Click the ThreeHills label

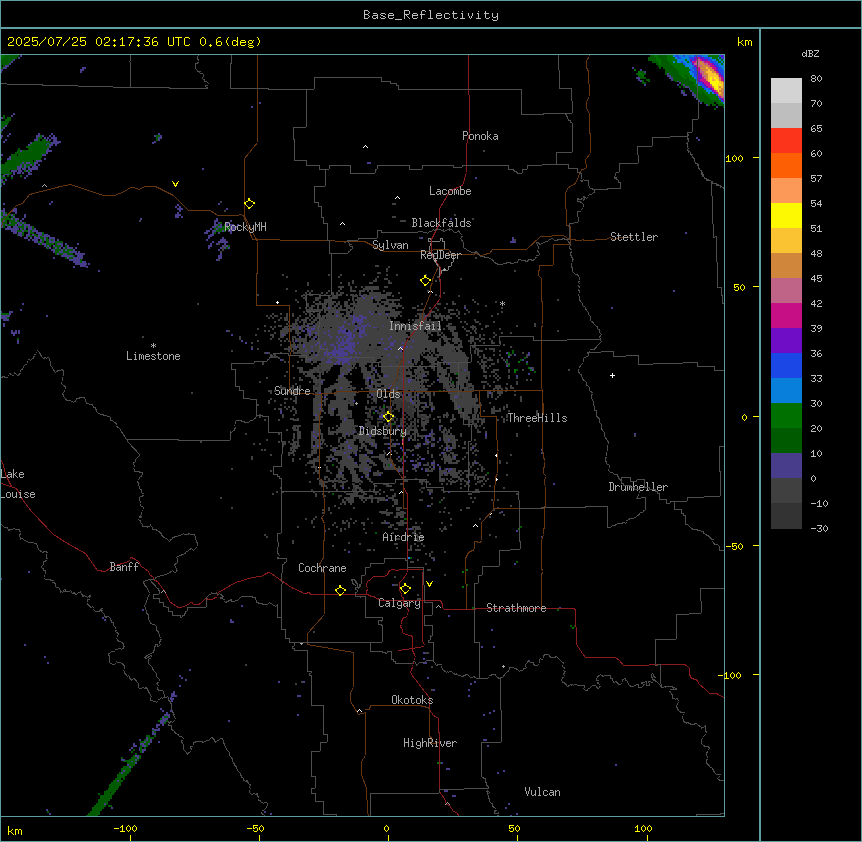537,418
